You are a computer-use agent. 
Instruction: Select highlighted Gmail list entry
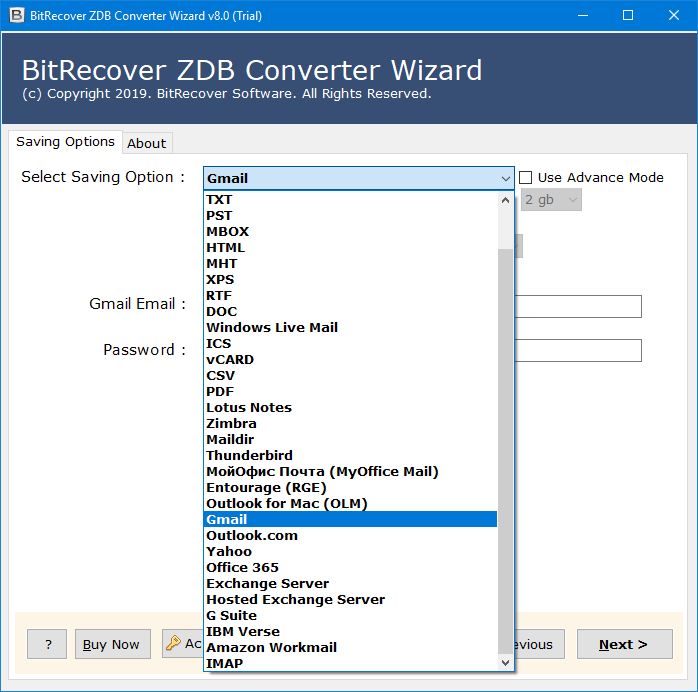click(x=350, y=519)
